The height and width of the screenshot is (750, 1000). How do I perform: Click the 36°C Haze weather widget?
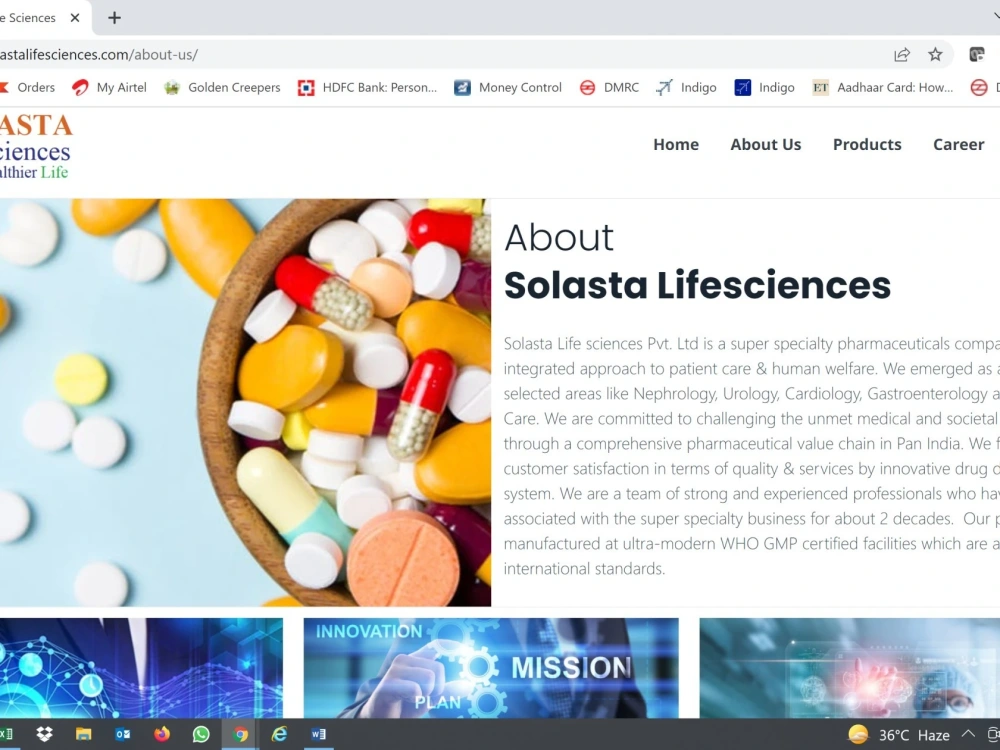tap(899, 735)
